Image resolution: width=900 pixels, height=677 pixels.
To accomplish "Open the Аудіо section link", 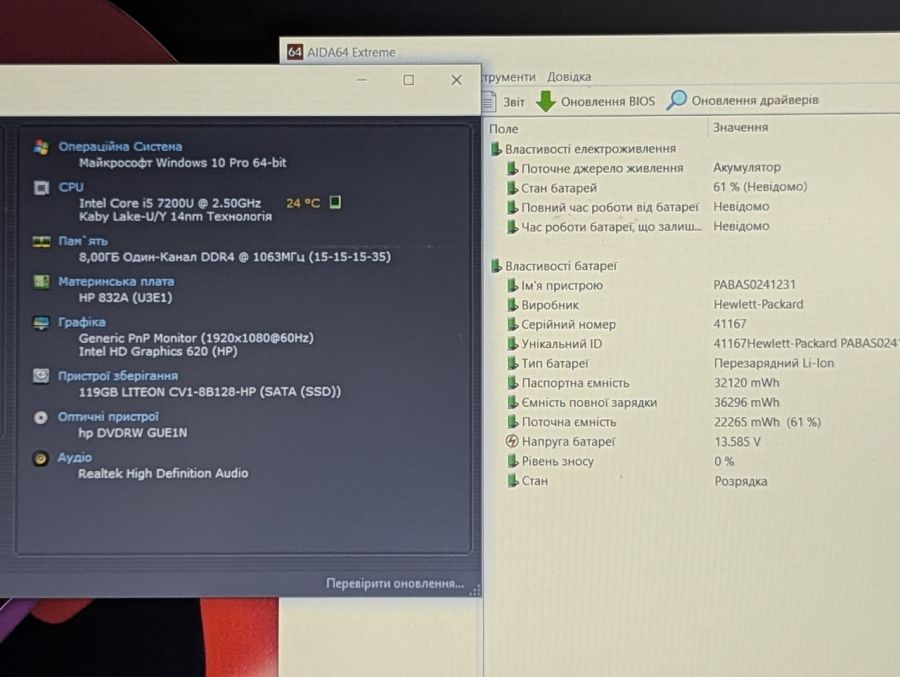I will [75, 458].
